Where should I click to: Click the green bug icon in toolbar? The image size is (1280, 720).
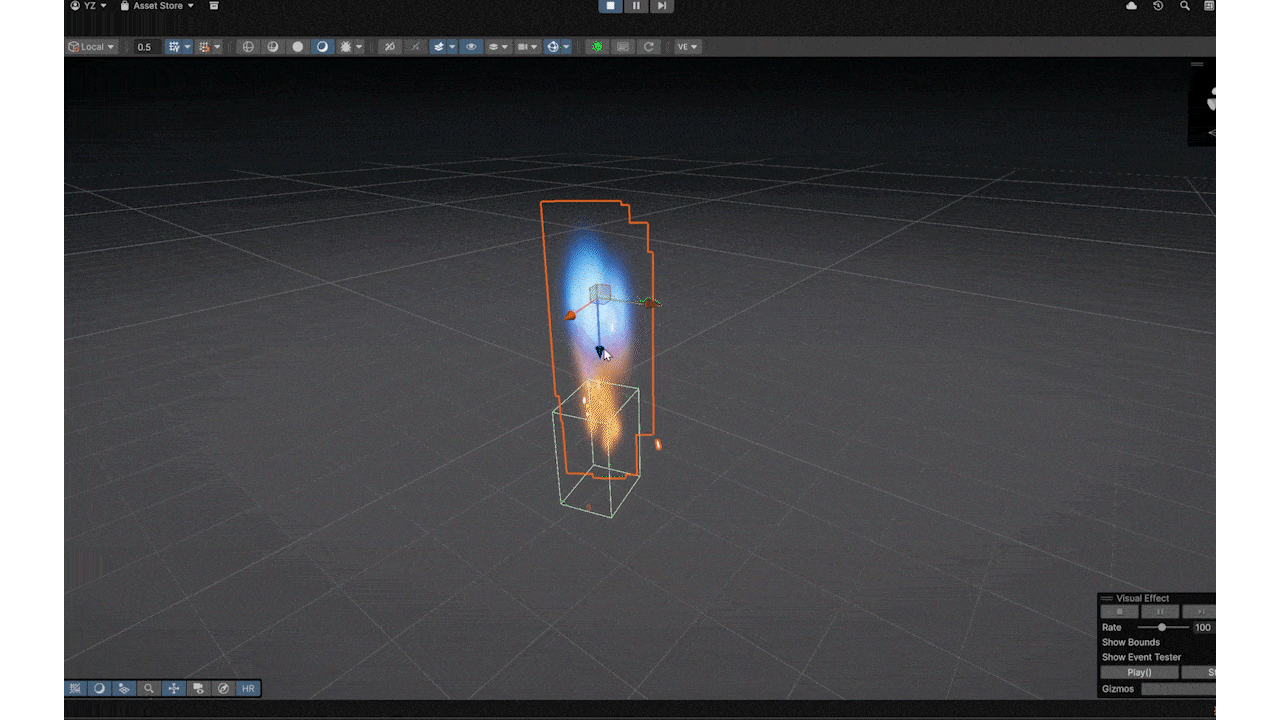tap(598, 47)
